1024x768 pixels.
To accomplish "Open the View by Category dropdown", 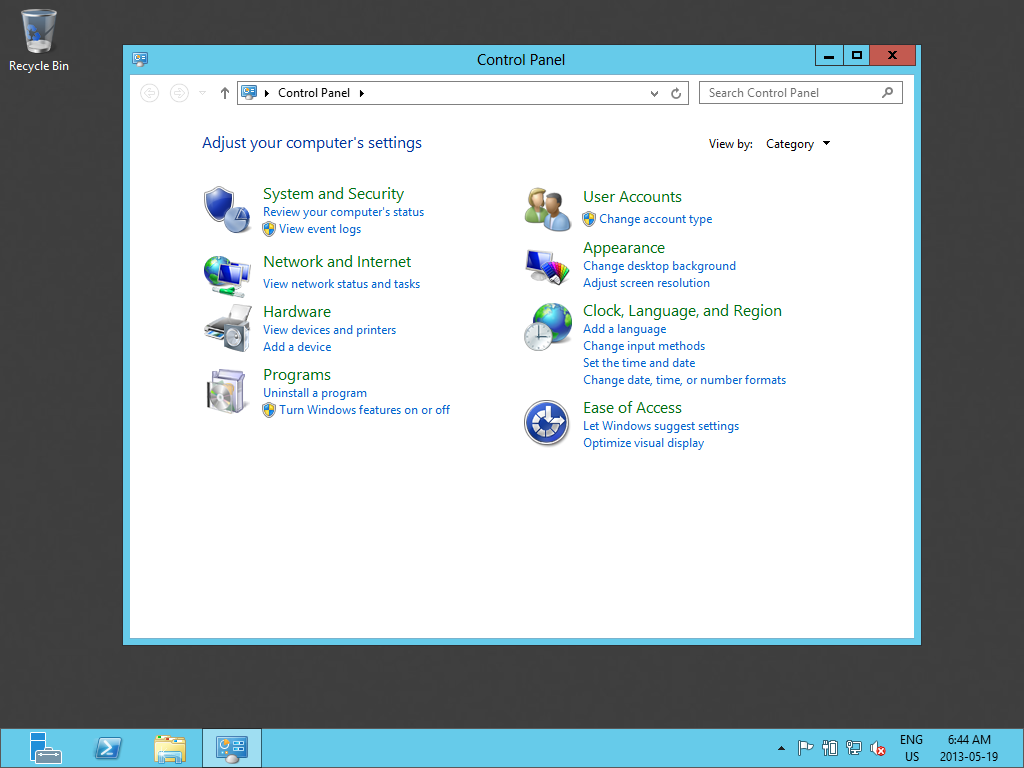I will (797, 144).
